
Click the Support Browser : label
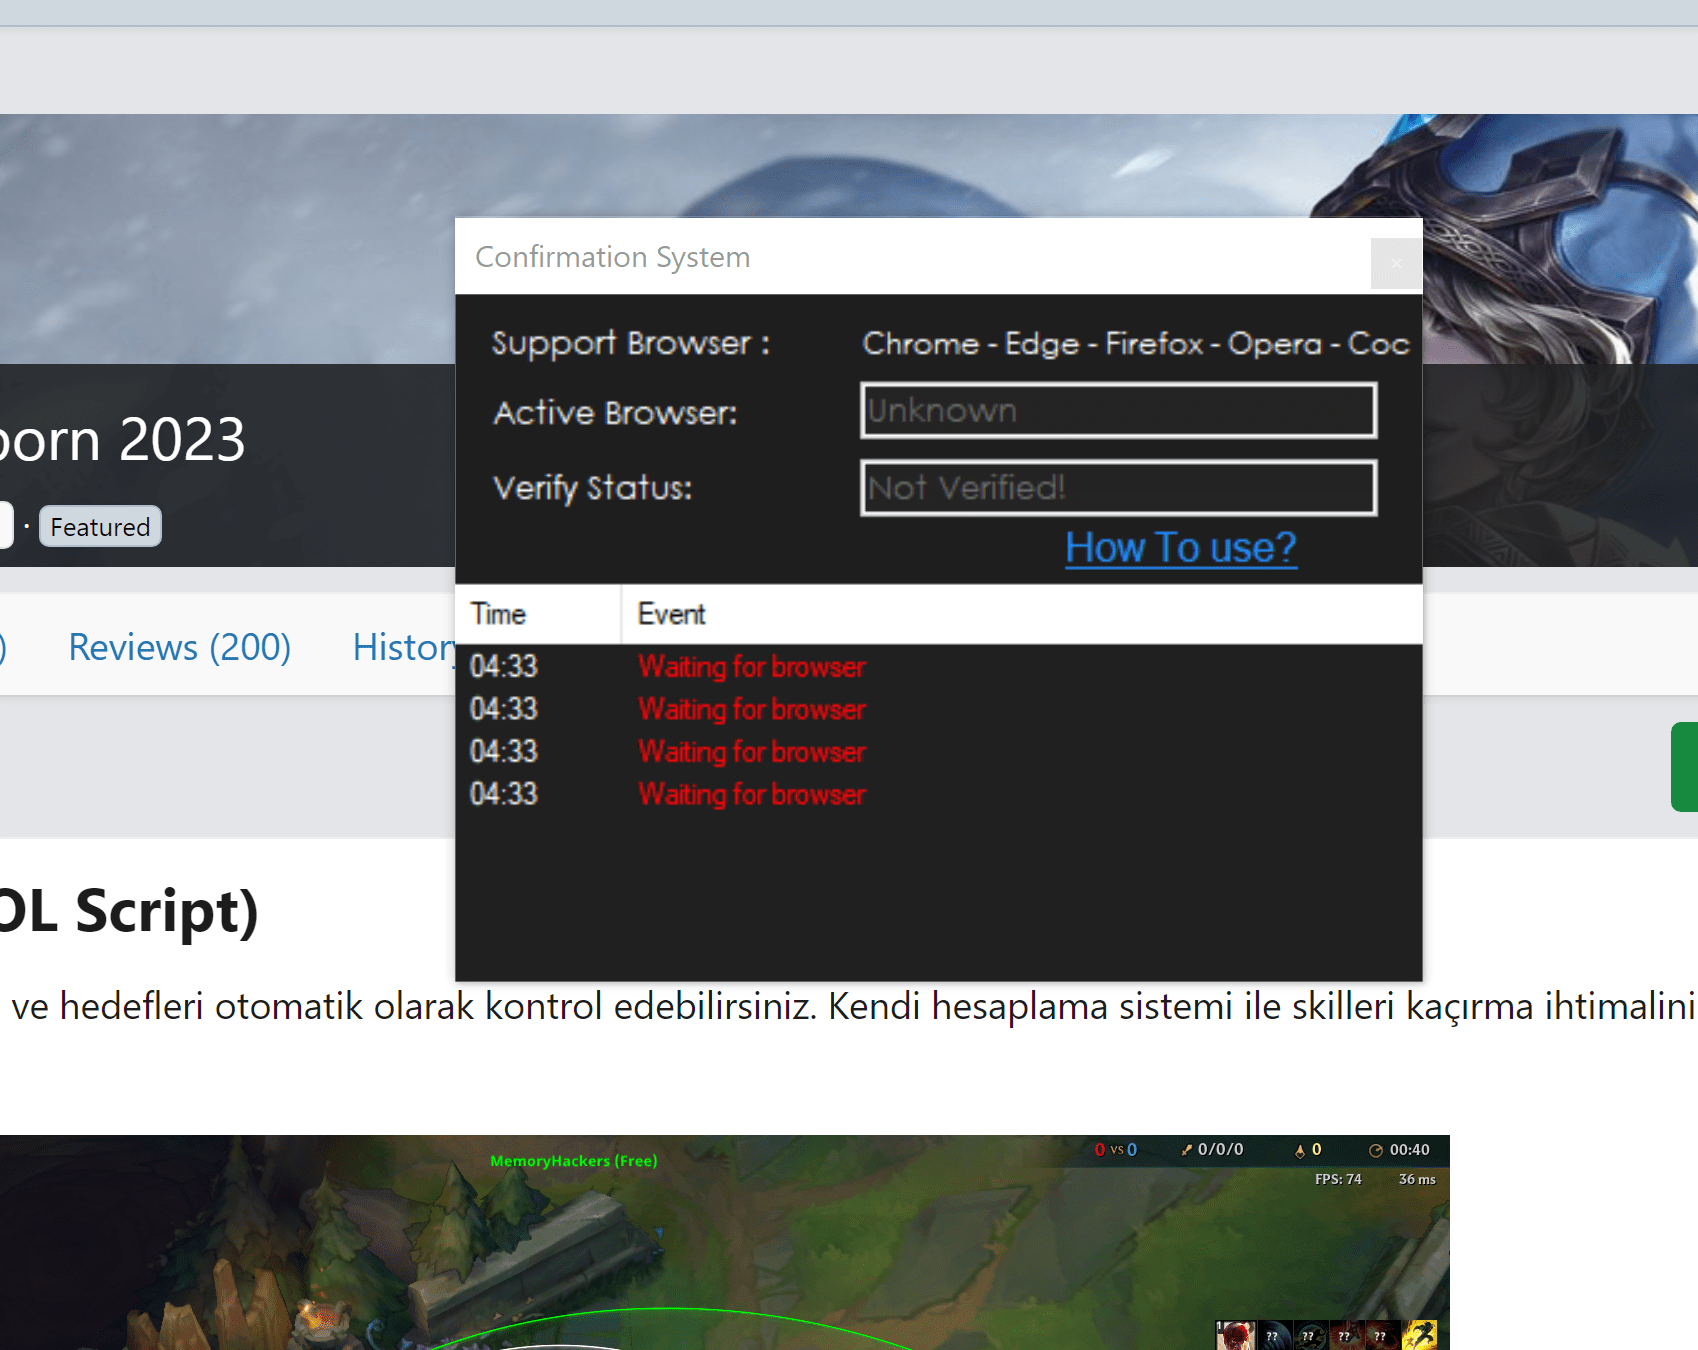631,343
